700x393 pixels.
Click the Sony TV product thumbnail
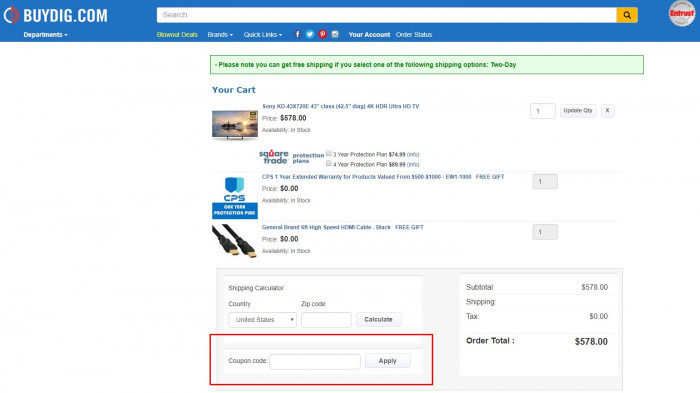[x=235, y=125]
